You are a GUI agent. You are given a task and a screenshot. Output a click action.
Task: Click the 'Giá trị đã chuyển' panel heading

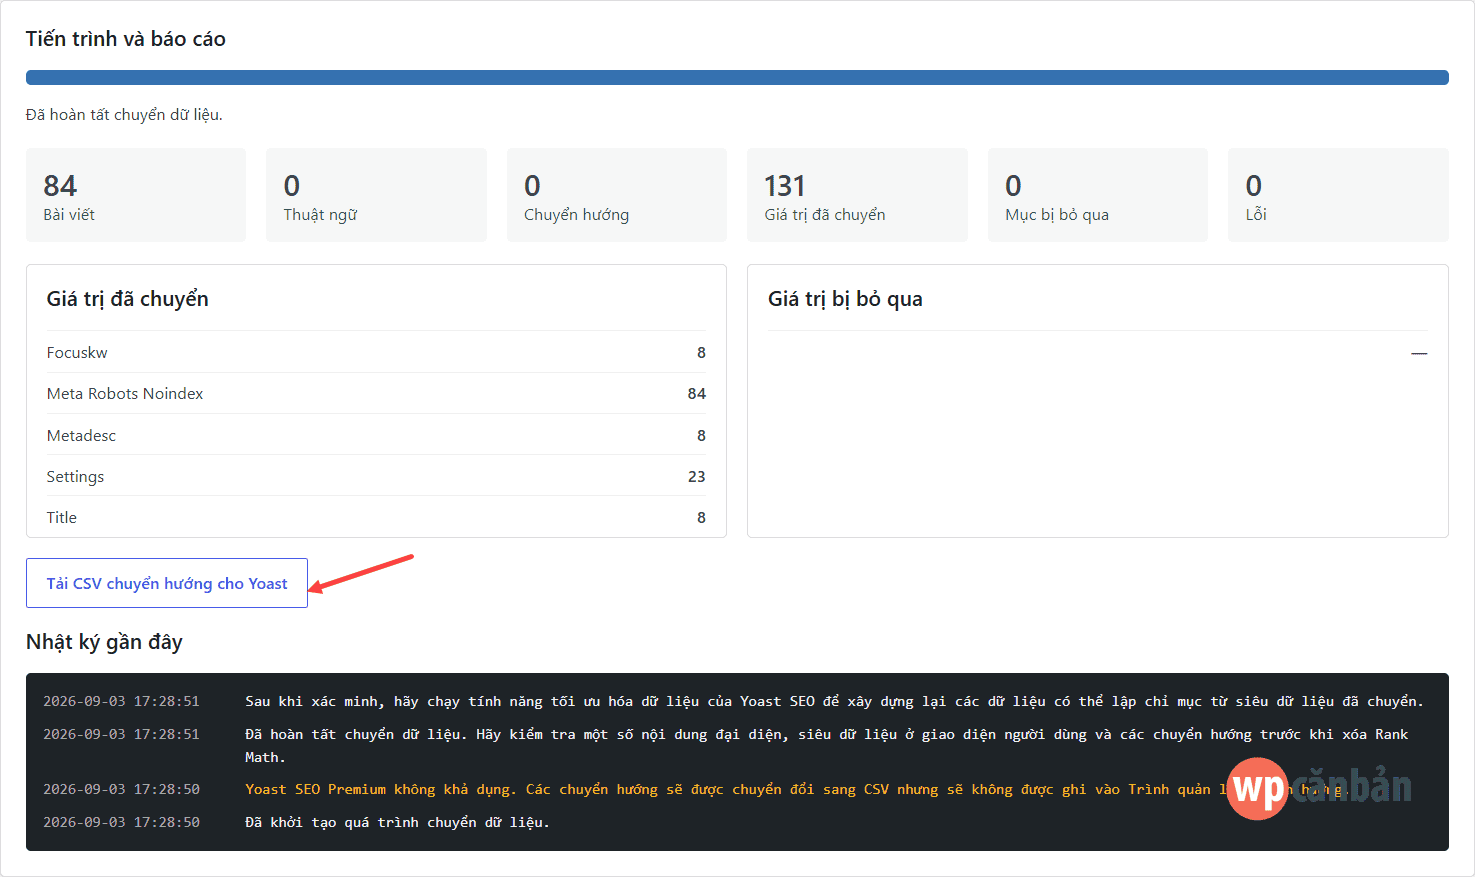(x=128, y=299)
